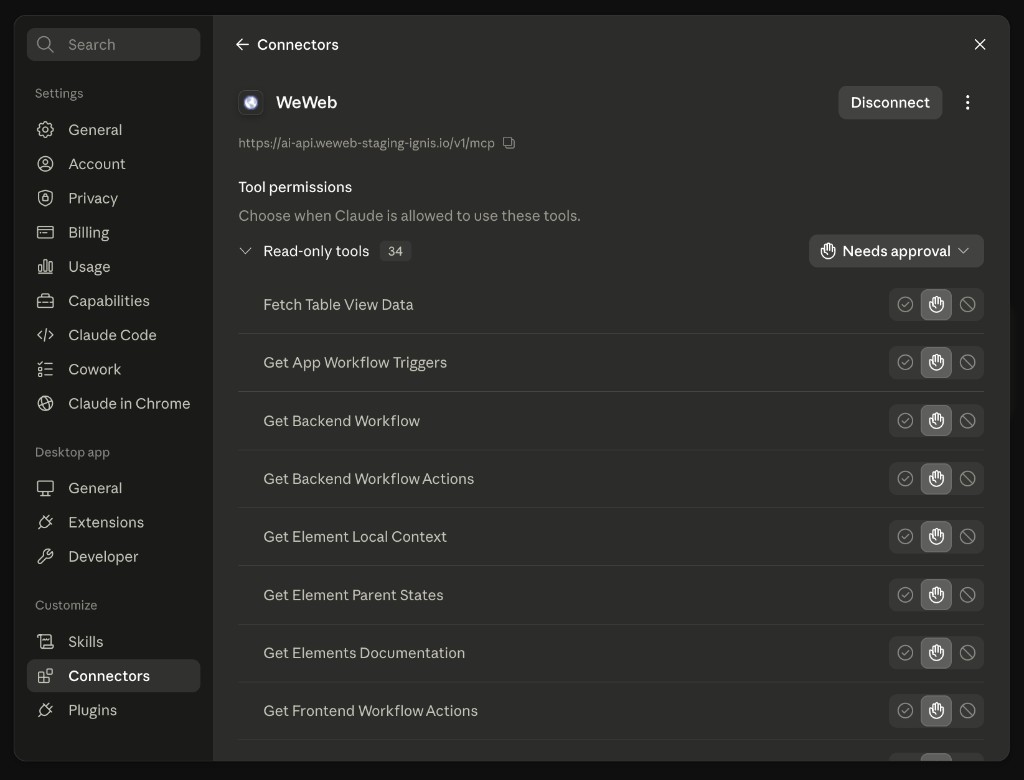Click the Get Frontend Workflow Actions label
Image resolution: width=1024 pixels, height=780 pixels.
pos(370,710)
